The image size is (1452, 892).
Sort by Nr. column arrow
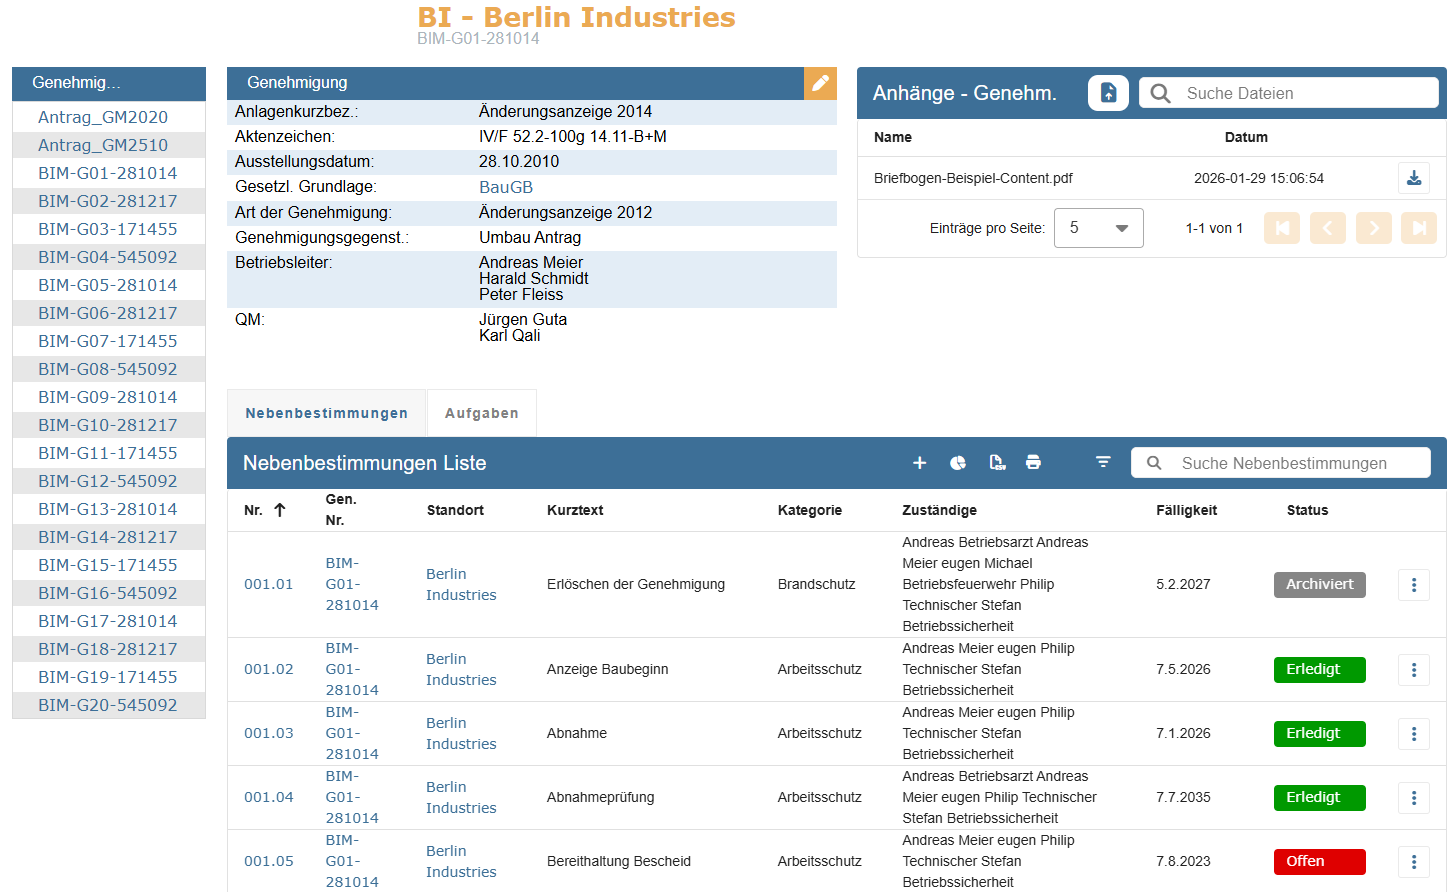point(280,510)
